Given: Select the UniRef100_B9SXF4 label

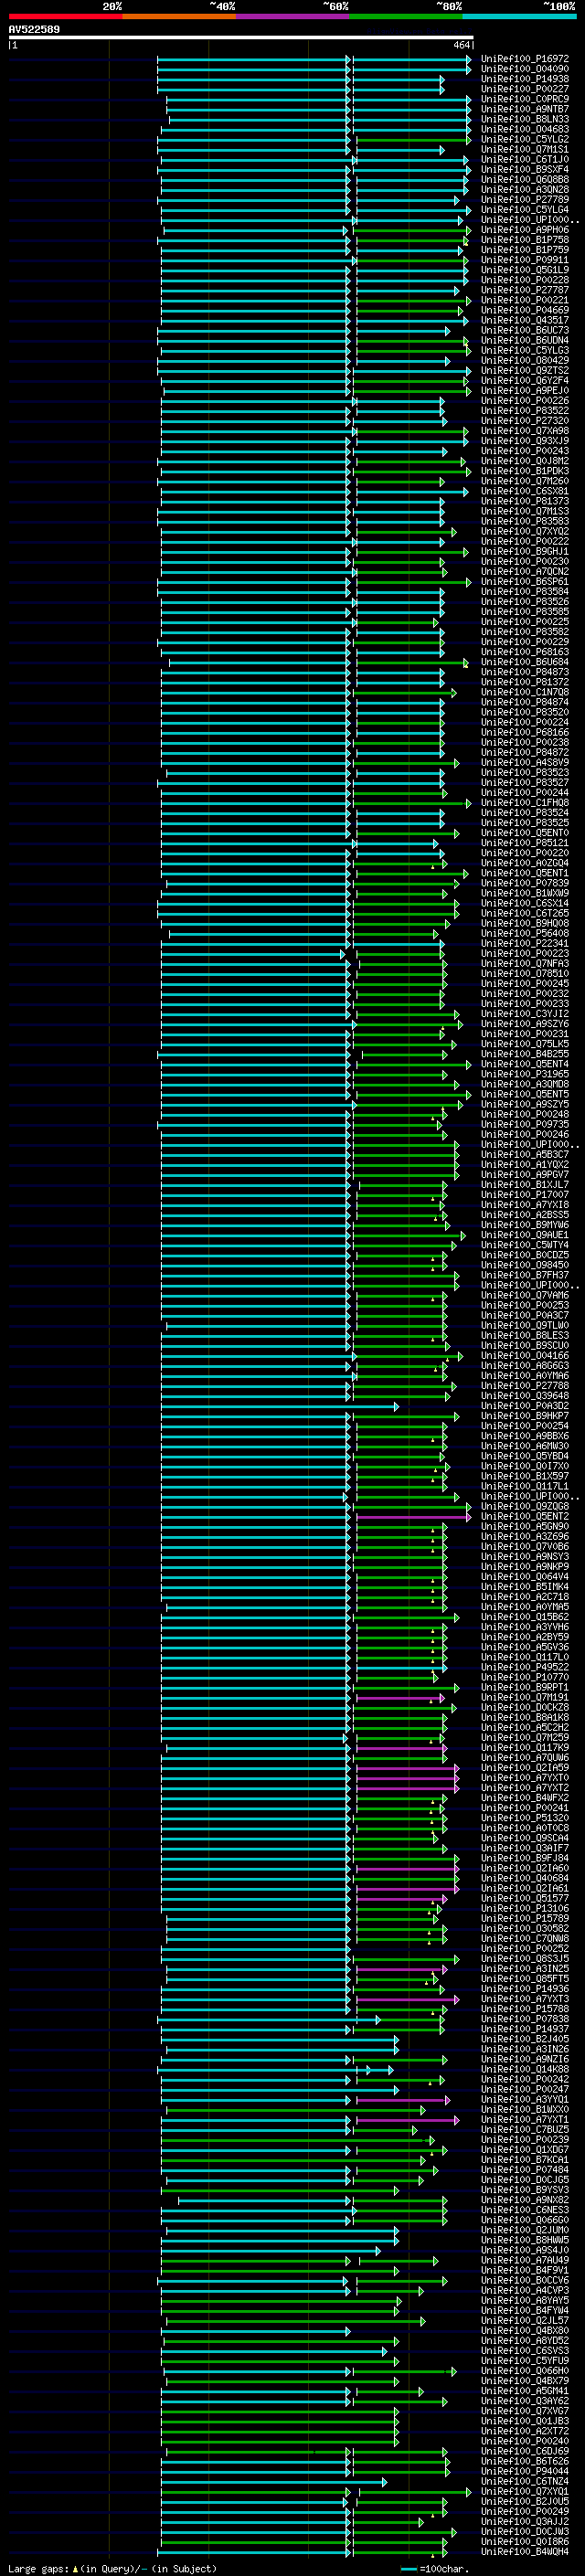Looking at the screenshot, I should click(525, 169).
